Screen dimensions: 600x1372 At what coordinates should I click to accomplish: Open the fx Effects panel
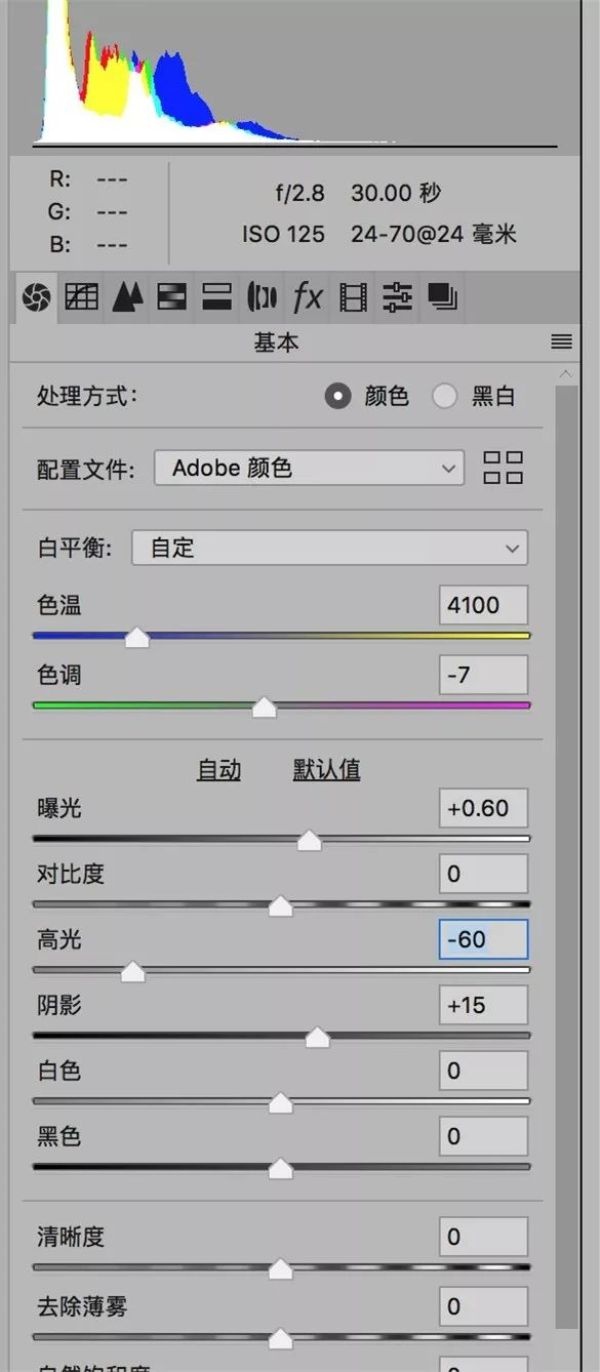[x=307, y=296]
